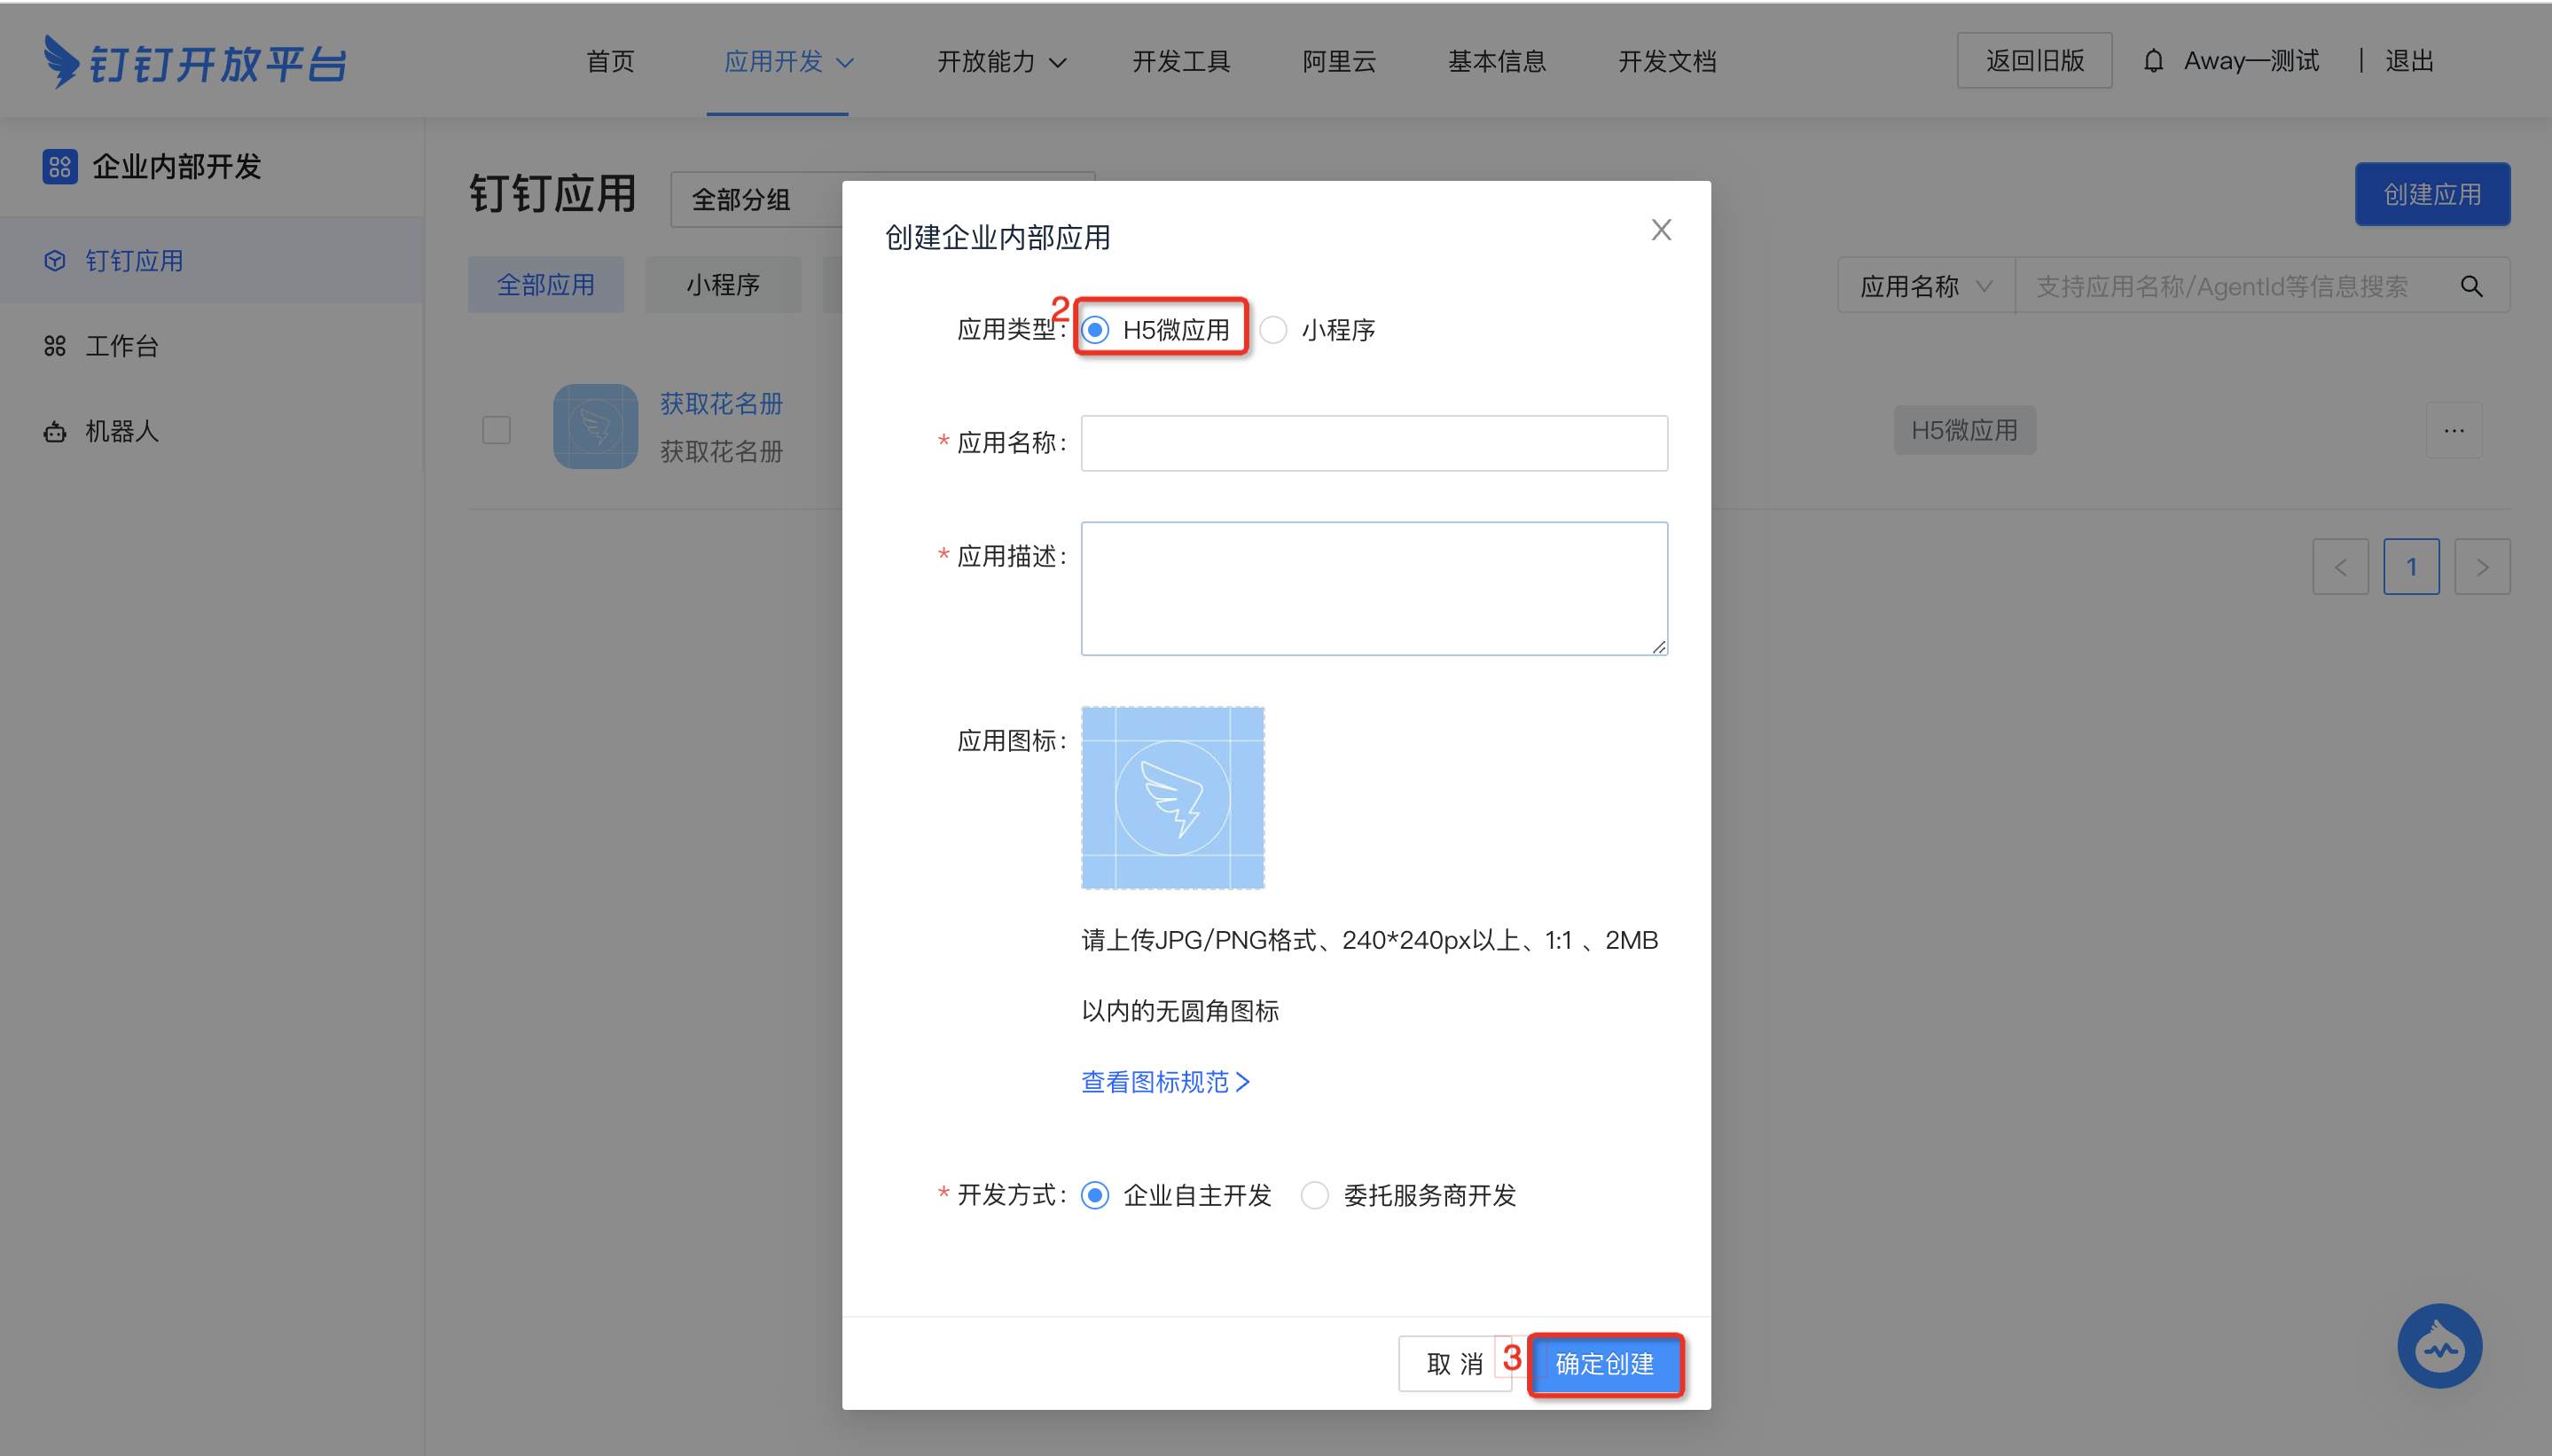
Task: Open 开发文档 in top navigation
Action: tap(1667, 62)
